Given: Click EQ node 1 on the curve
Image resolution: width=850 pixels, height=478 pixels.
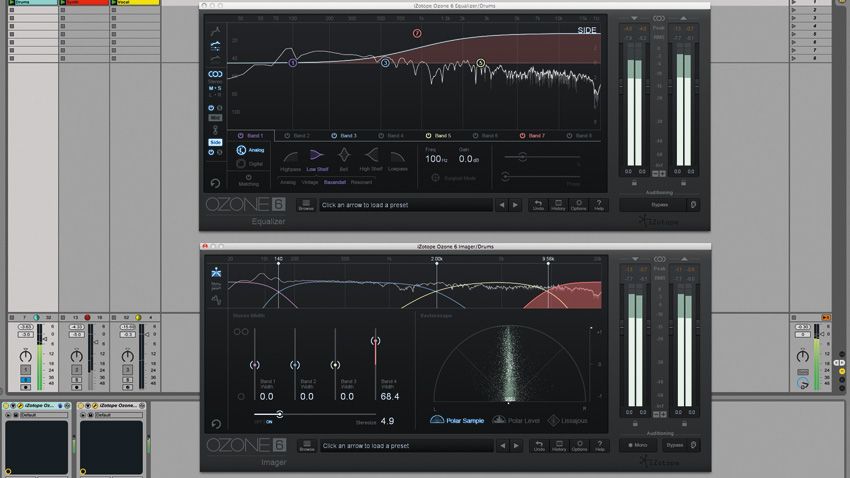Looking at the screenshot, I should [x=292, y=63].
